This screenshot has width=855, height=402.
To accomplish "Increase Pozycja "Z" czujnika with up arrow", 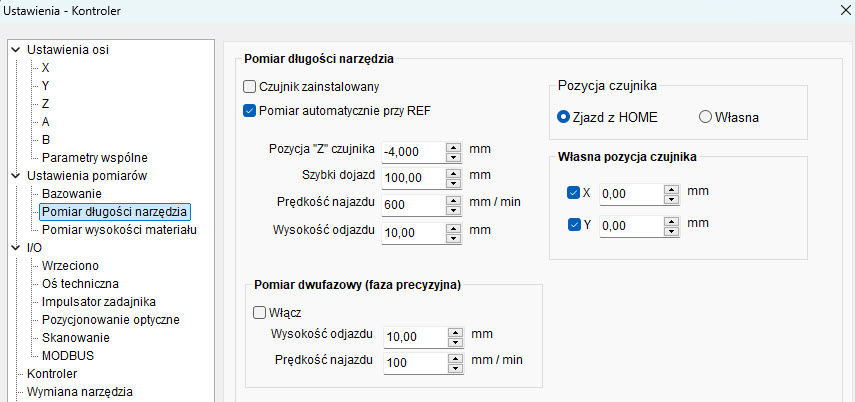I will (x=454, y=147).
